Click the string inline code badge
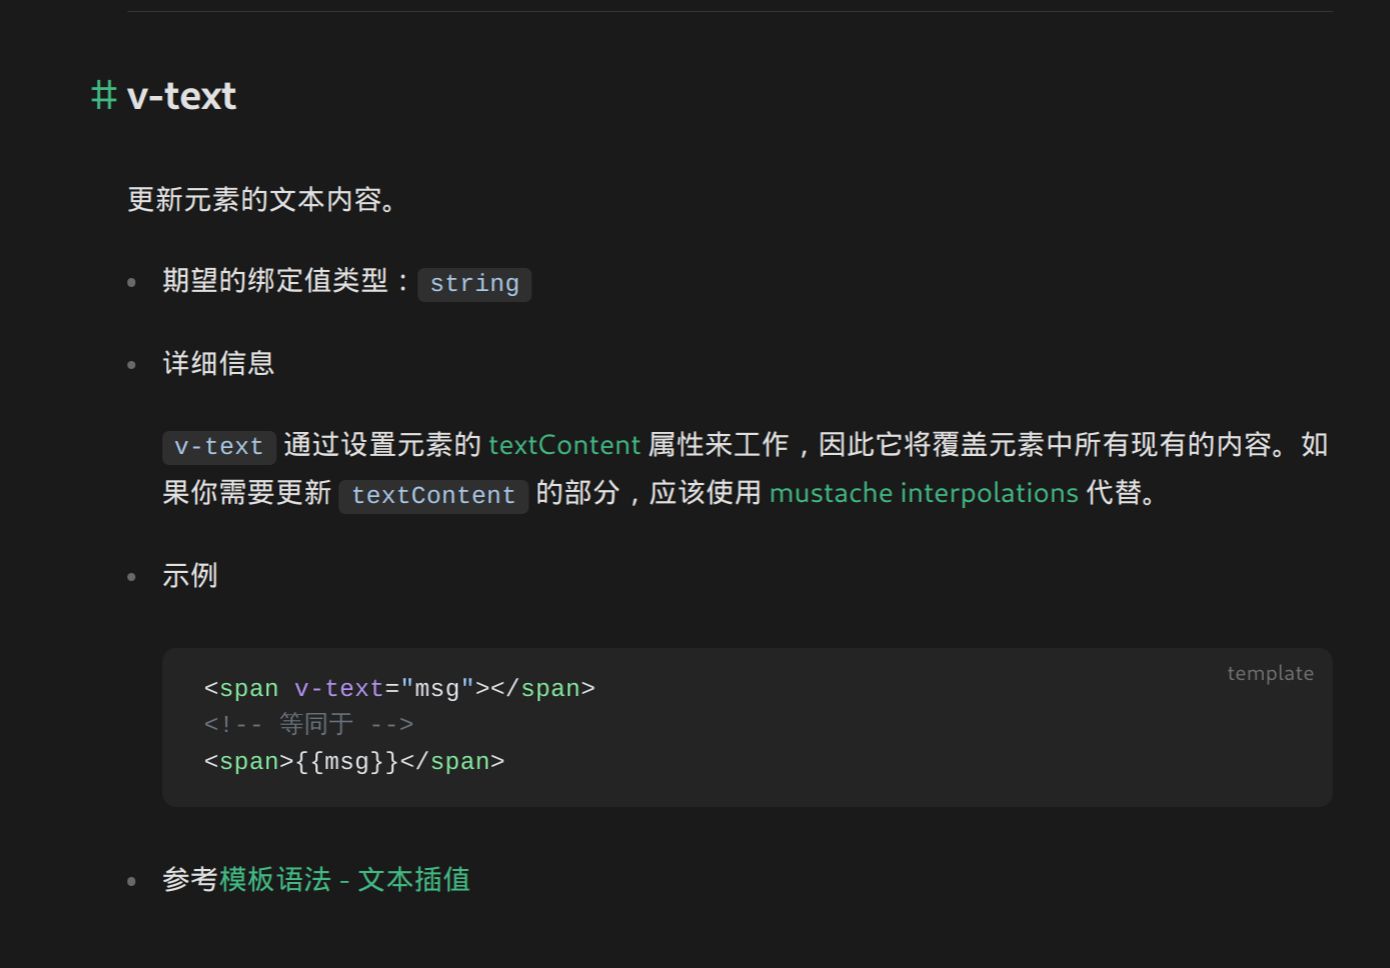This screenshot has width=1390, height=968. [x=474, y=284]
